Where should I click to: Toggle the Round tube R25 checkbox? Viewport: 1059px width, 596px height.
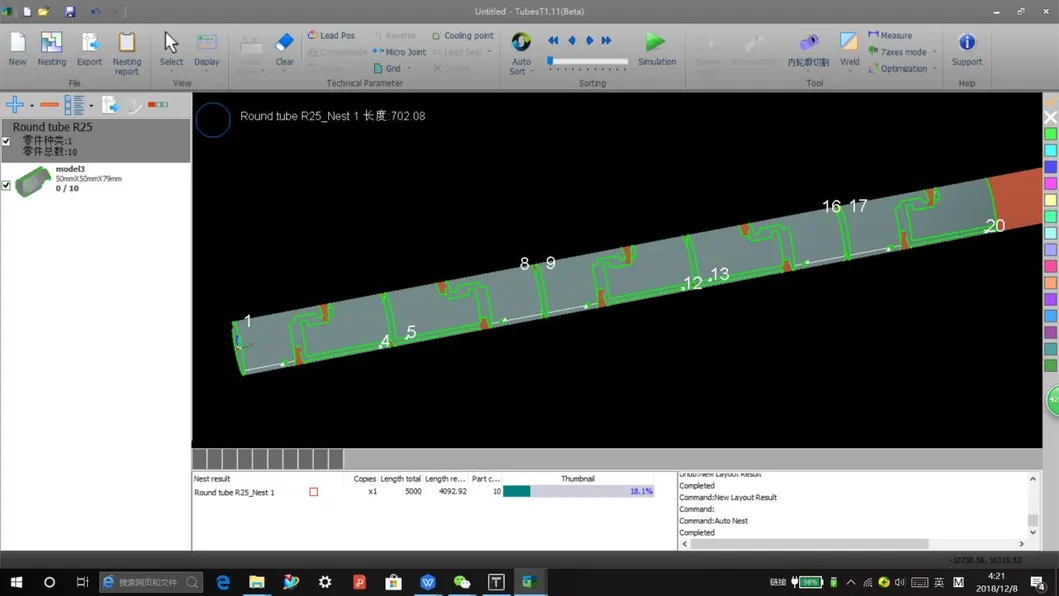[x=7, y=141]
